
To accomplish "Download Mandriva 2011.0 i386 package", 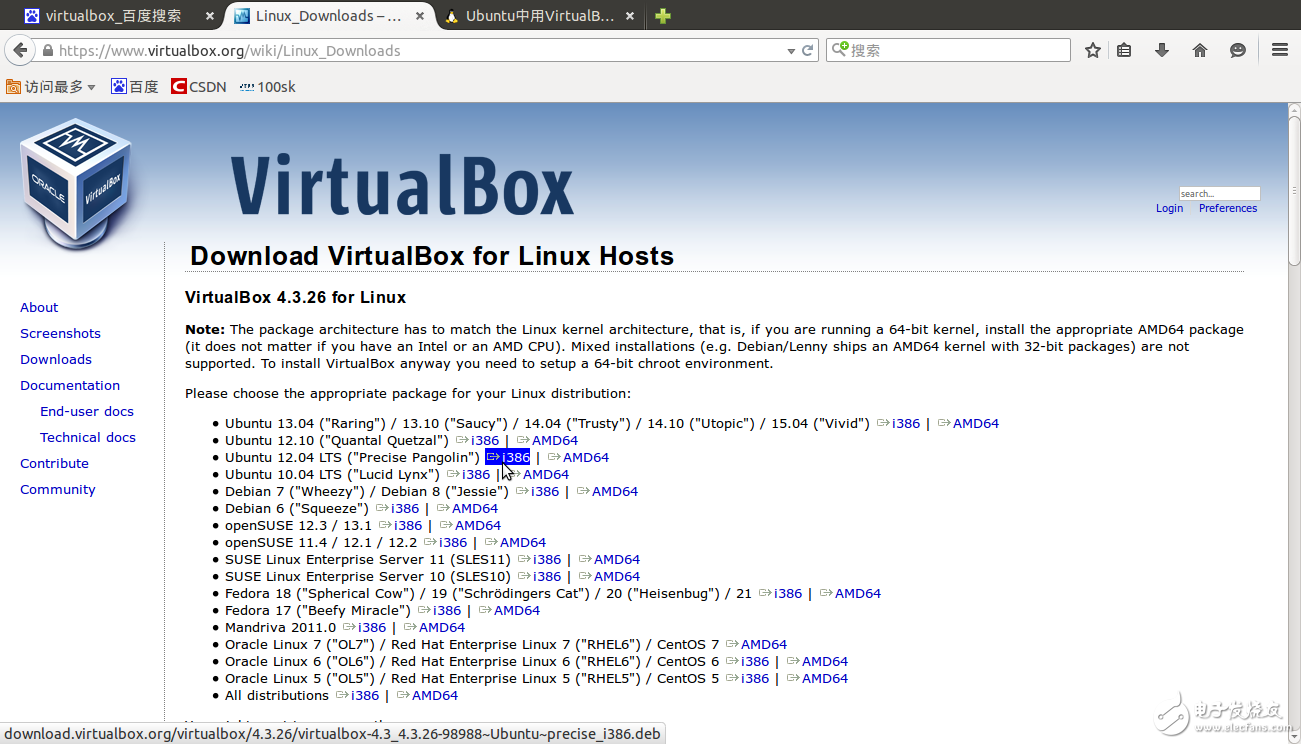I will 364,627.
